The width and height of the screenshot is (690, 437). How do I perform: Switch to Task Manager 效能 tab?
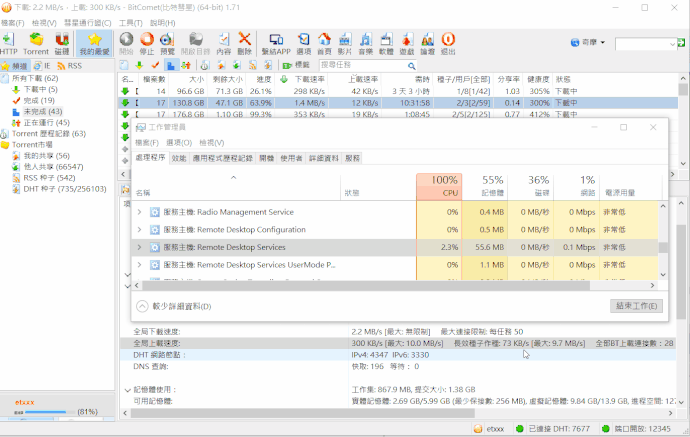pos(179,158)
